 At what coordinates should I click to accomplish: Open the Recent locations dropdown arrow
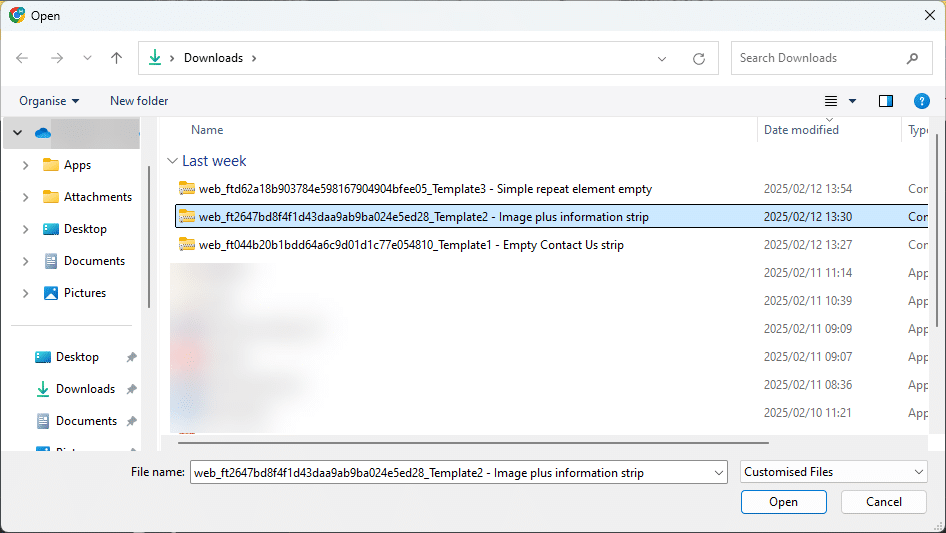pyautogui.click(x=85, y=58)
